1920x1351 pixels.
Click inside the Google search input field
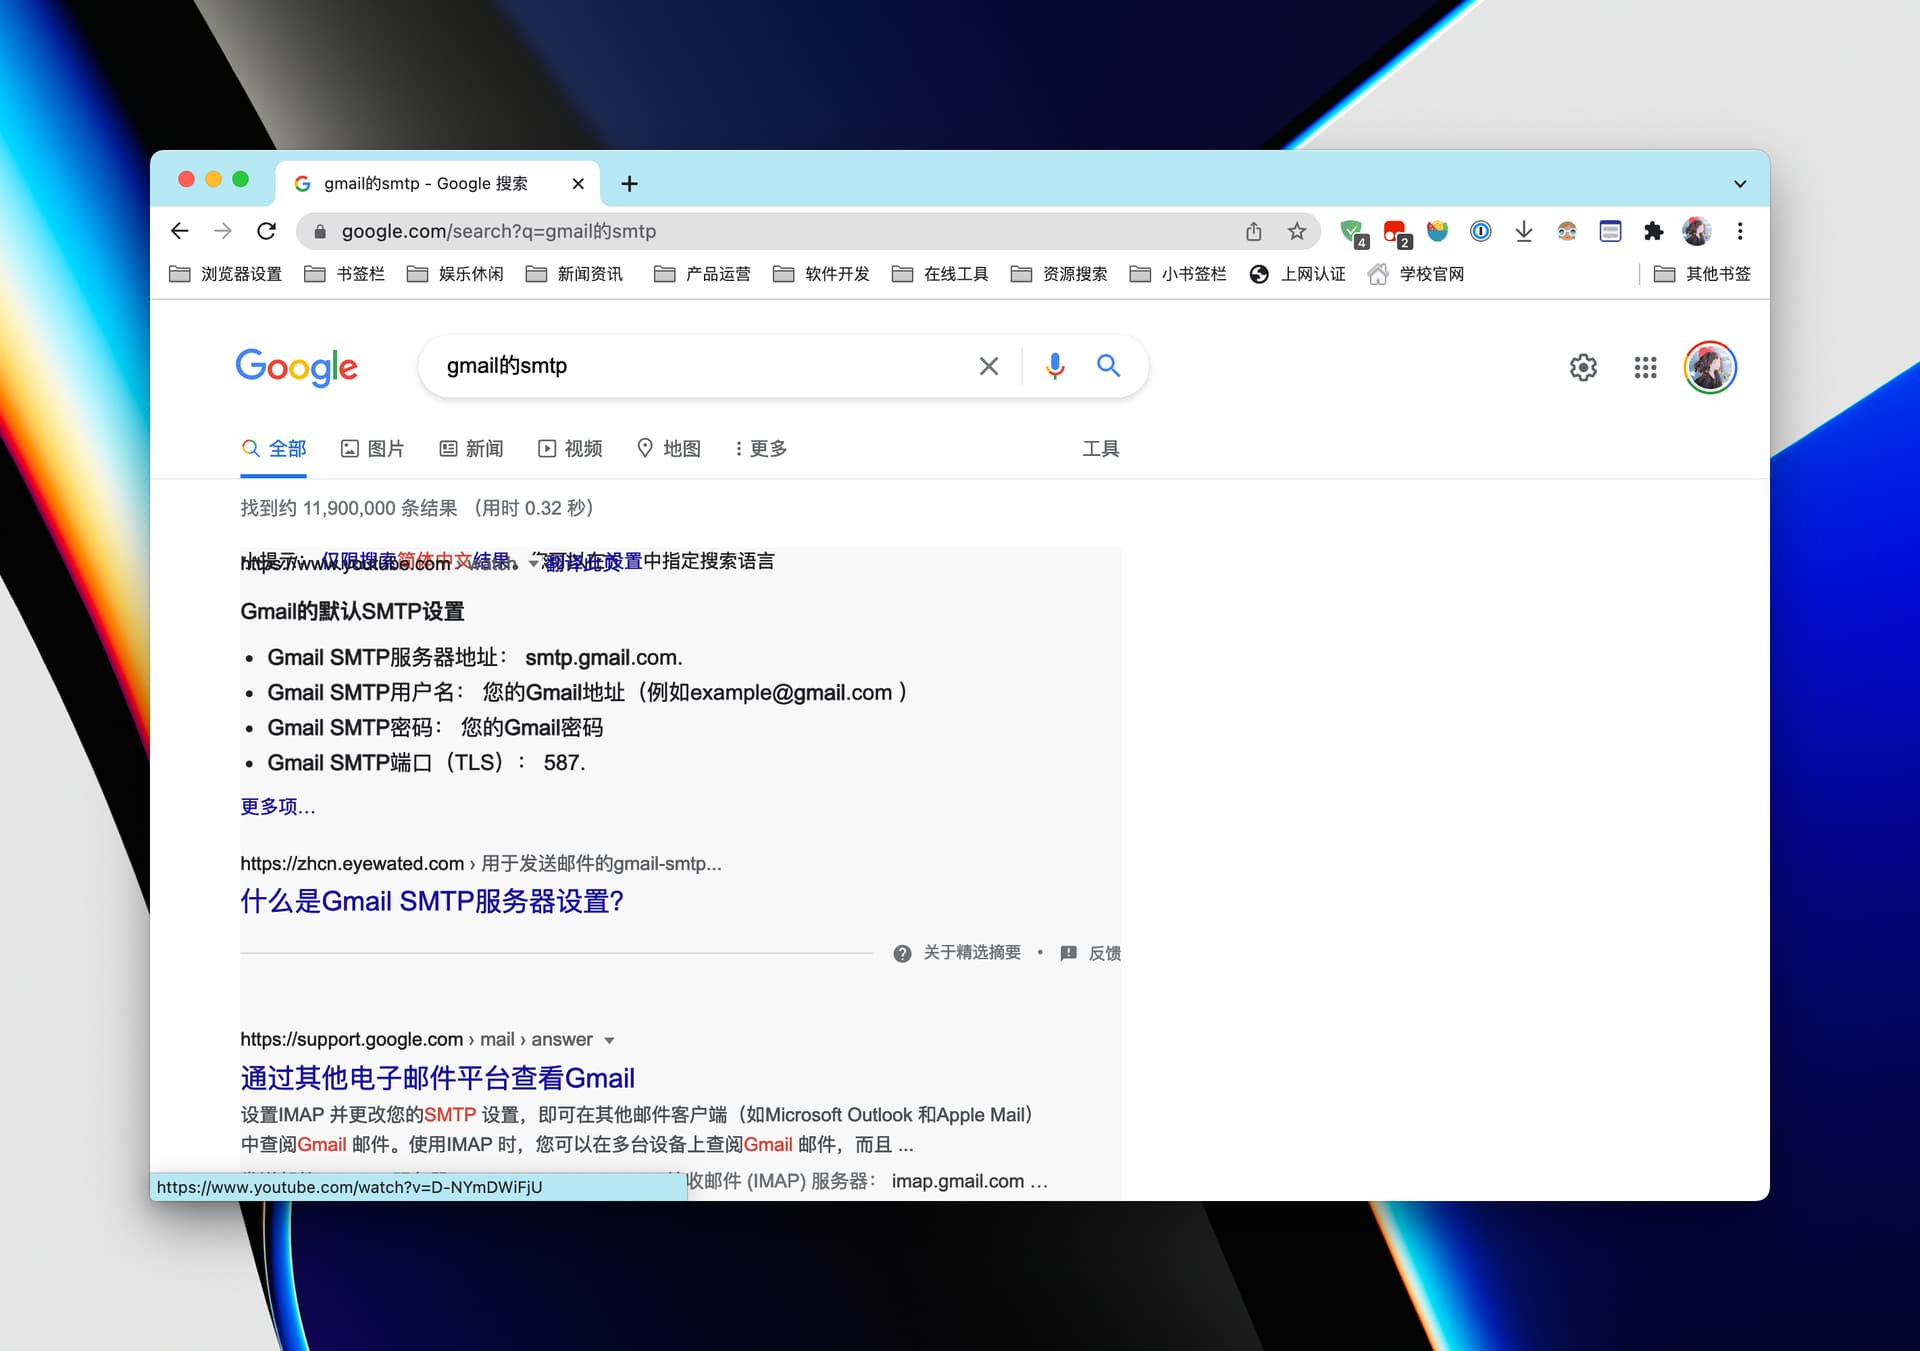coord(700,366)
